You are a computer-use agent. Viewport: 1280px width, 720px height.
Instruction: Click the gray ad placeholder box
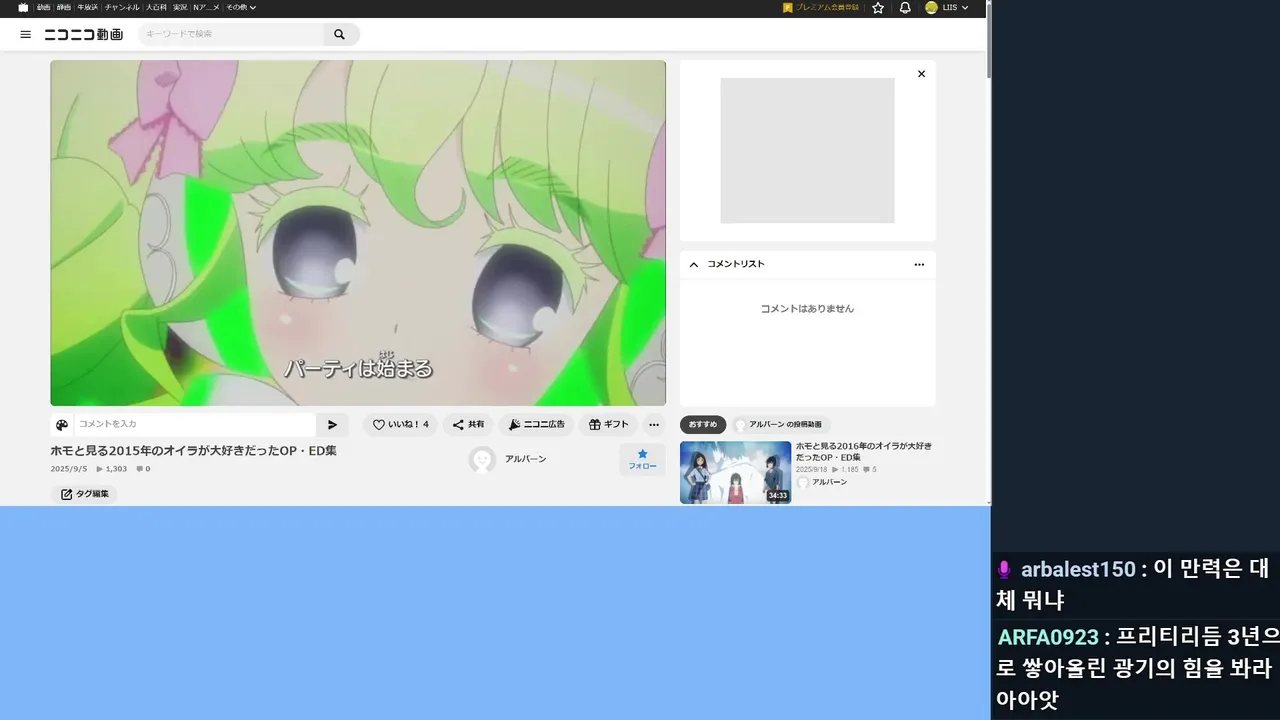point(807,150)
